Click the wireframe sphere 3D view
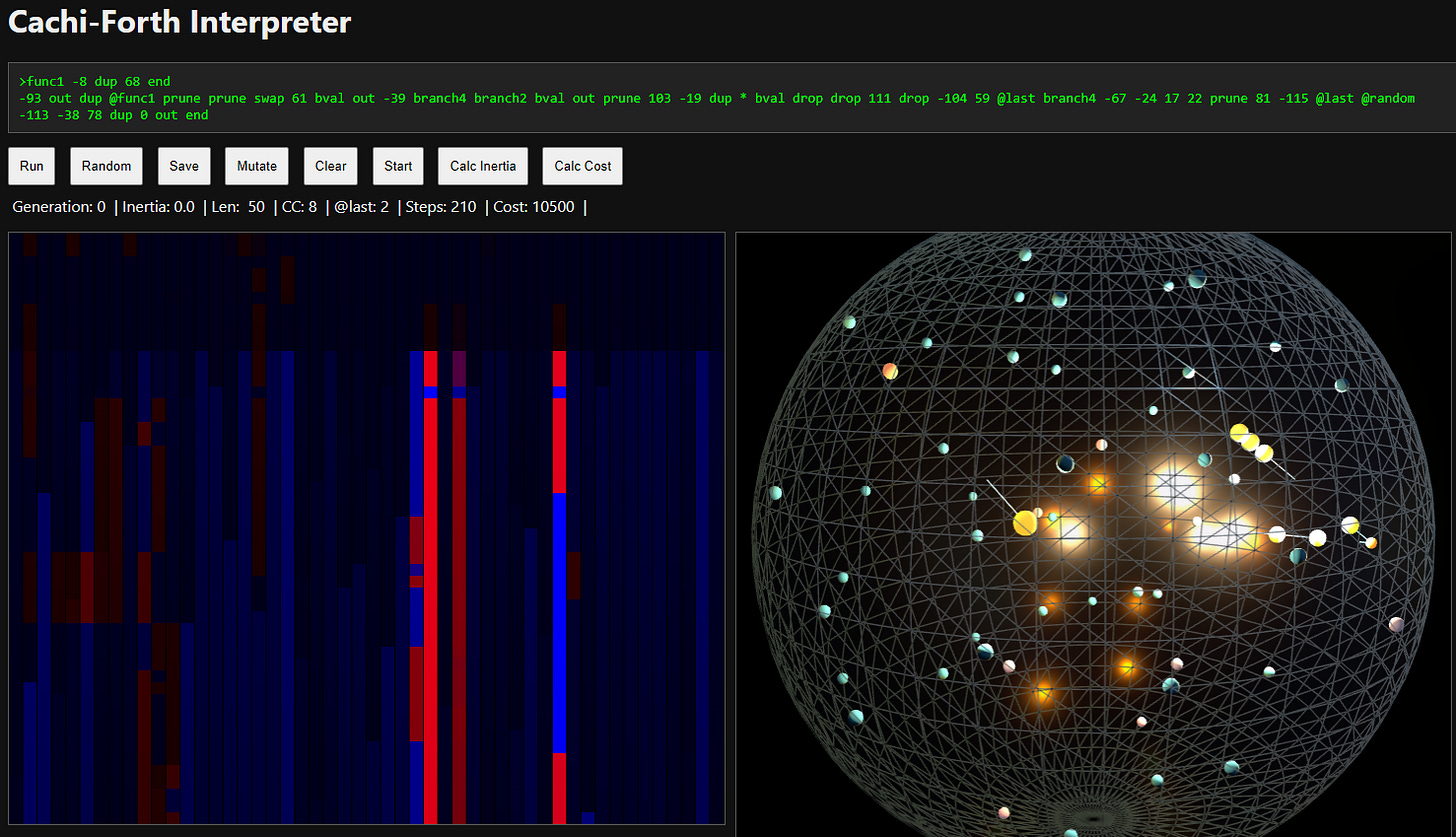This screenshot has height=837, width=1456. [x=1092, y=535]
